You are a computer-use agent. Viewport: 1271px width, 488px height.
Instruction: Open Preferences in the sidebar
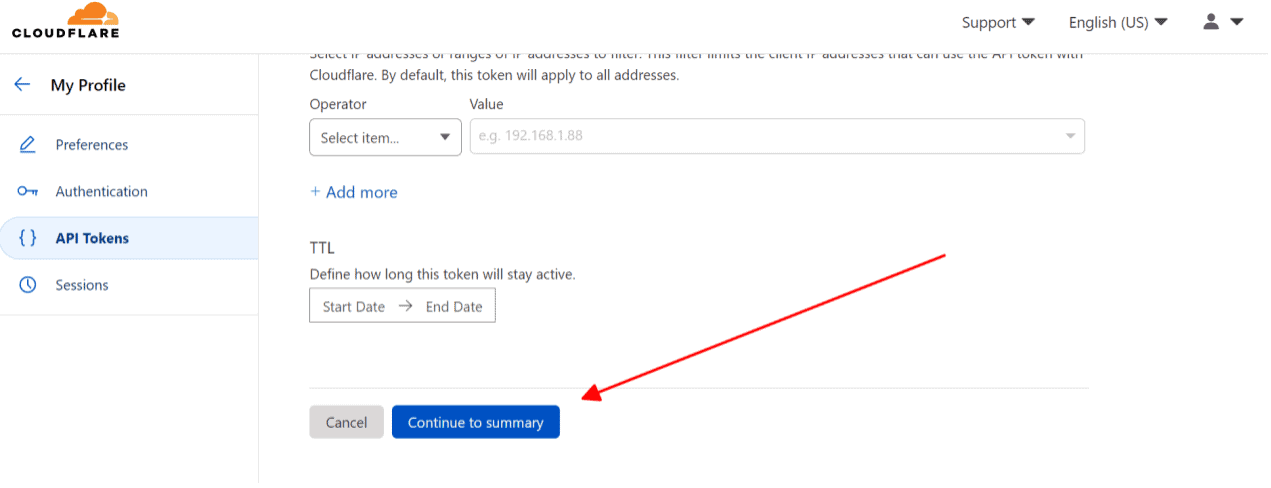(92, 145)
